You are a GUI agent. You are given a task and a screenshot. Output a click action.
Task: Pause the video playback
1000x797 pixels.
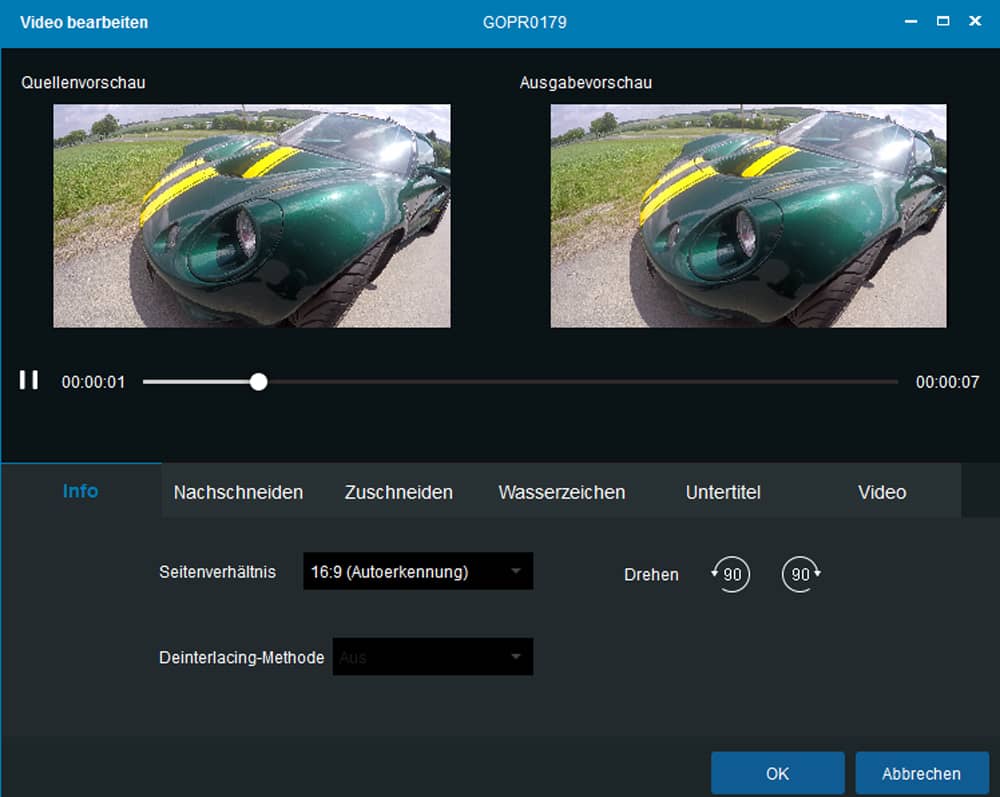point(29,380)
